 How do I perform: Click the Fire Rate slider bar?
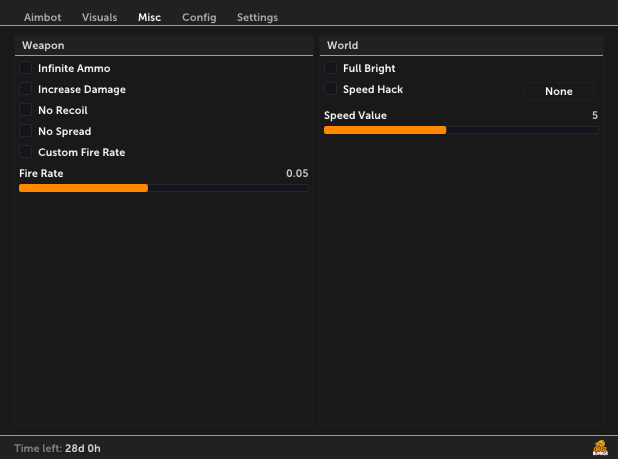coord(164,188)
